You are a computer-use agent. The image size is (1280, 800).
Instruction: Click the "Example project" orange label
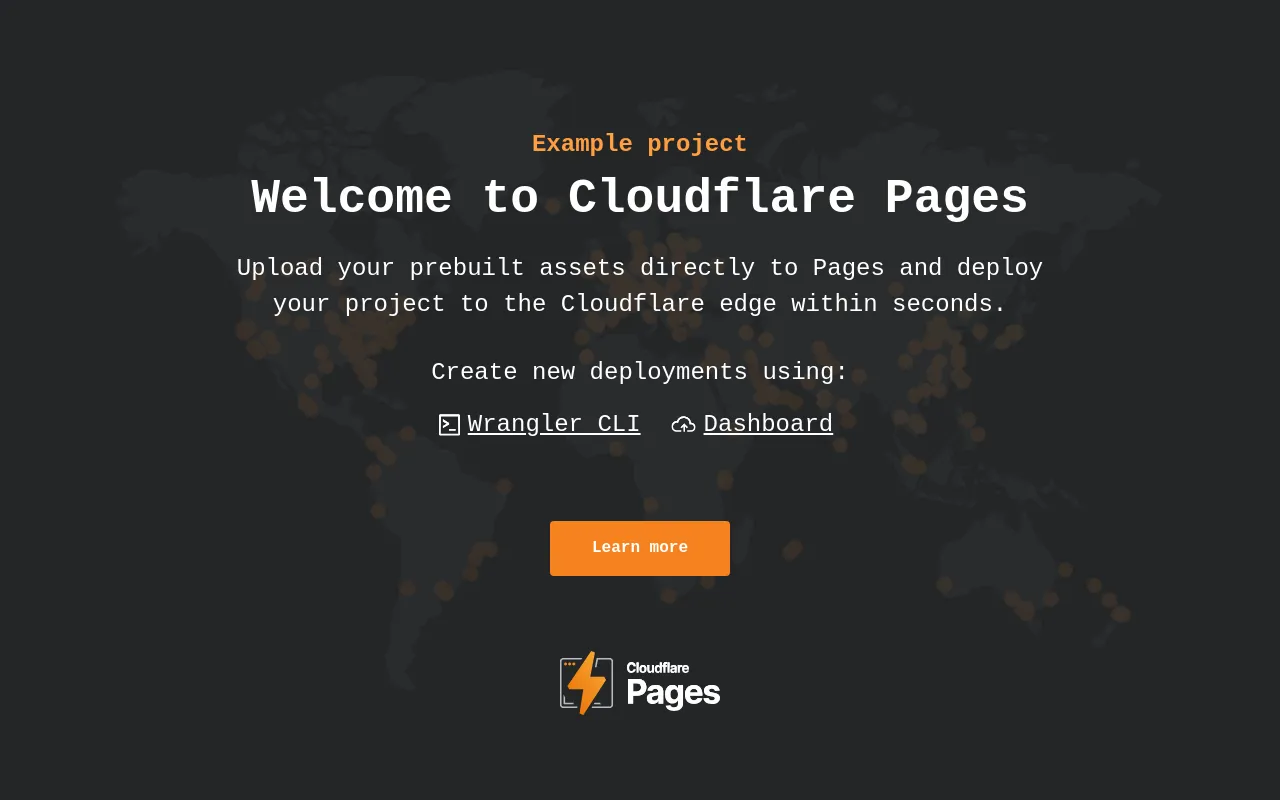pos(640,144)
